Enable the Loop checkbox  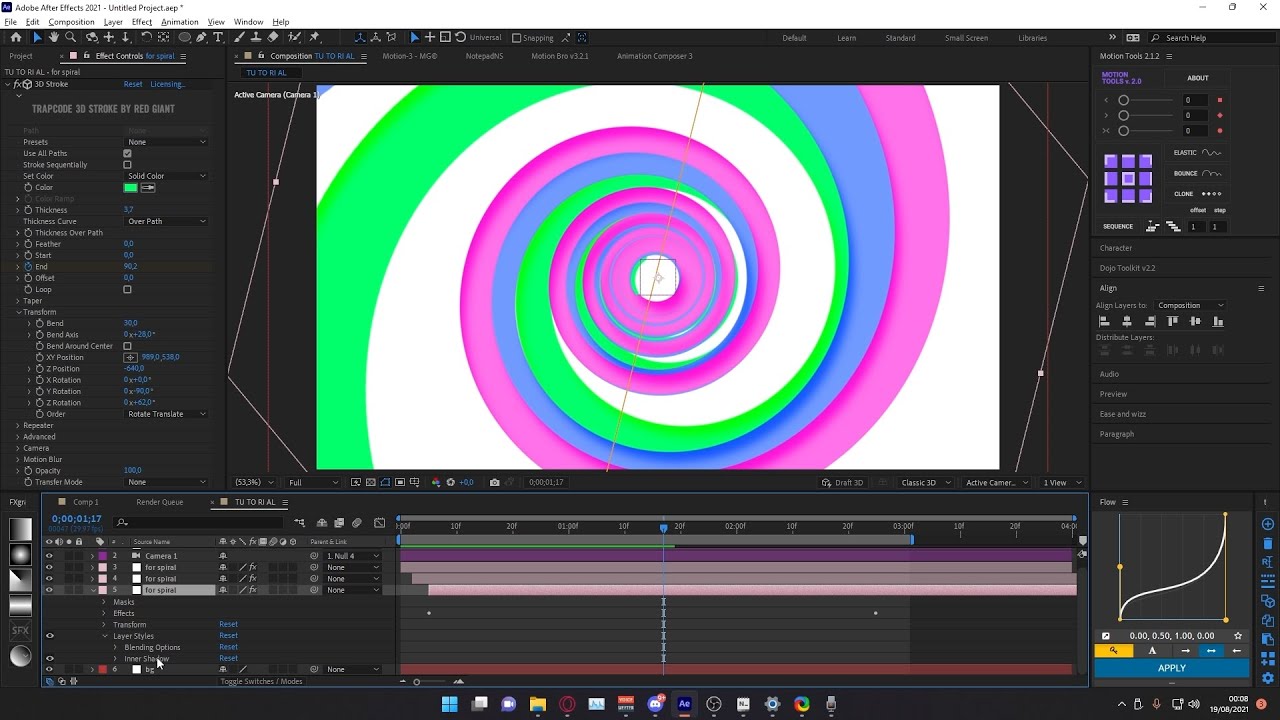[x=127, y=289]
